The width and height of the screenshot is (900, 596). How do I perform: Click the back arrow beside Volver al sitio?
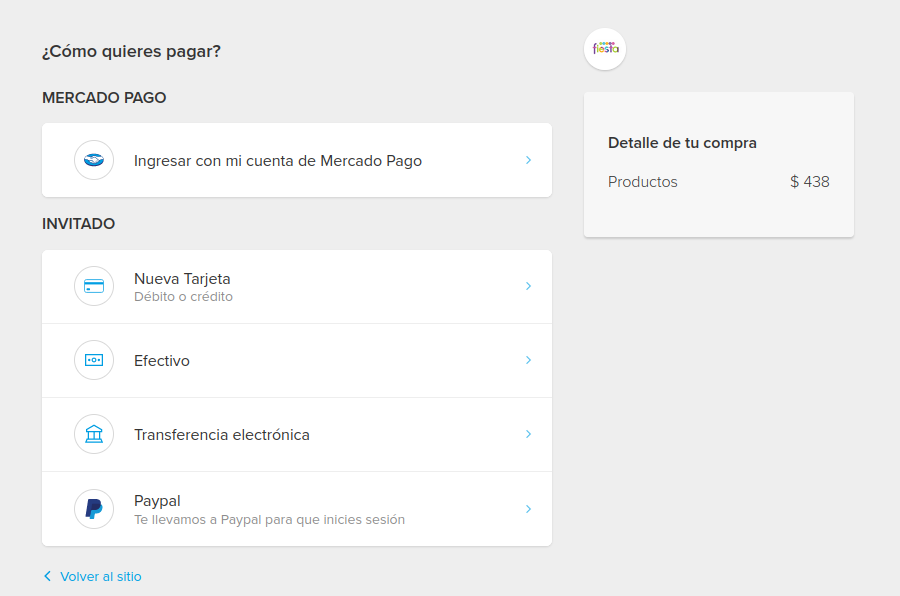coord(48,576)
